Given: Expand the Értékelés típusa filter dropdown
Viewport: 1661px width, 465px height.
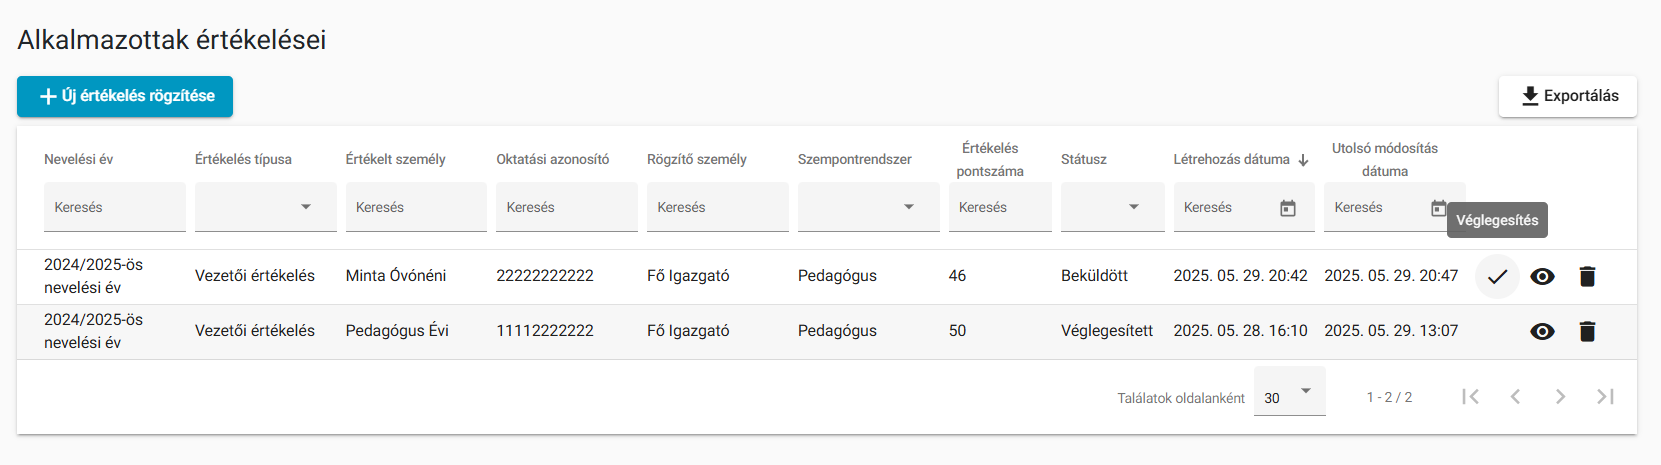Looking at the screenshot, I should pos(266,207).
